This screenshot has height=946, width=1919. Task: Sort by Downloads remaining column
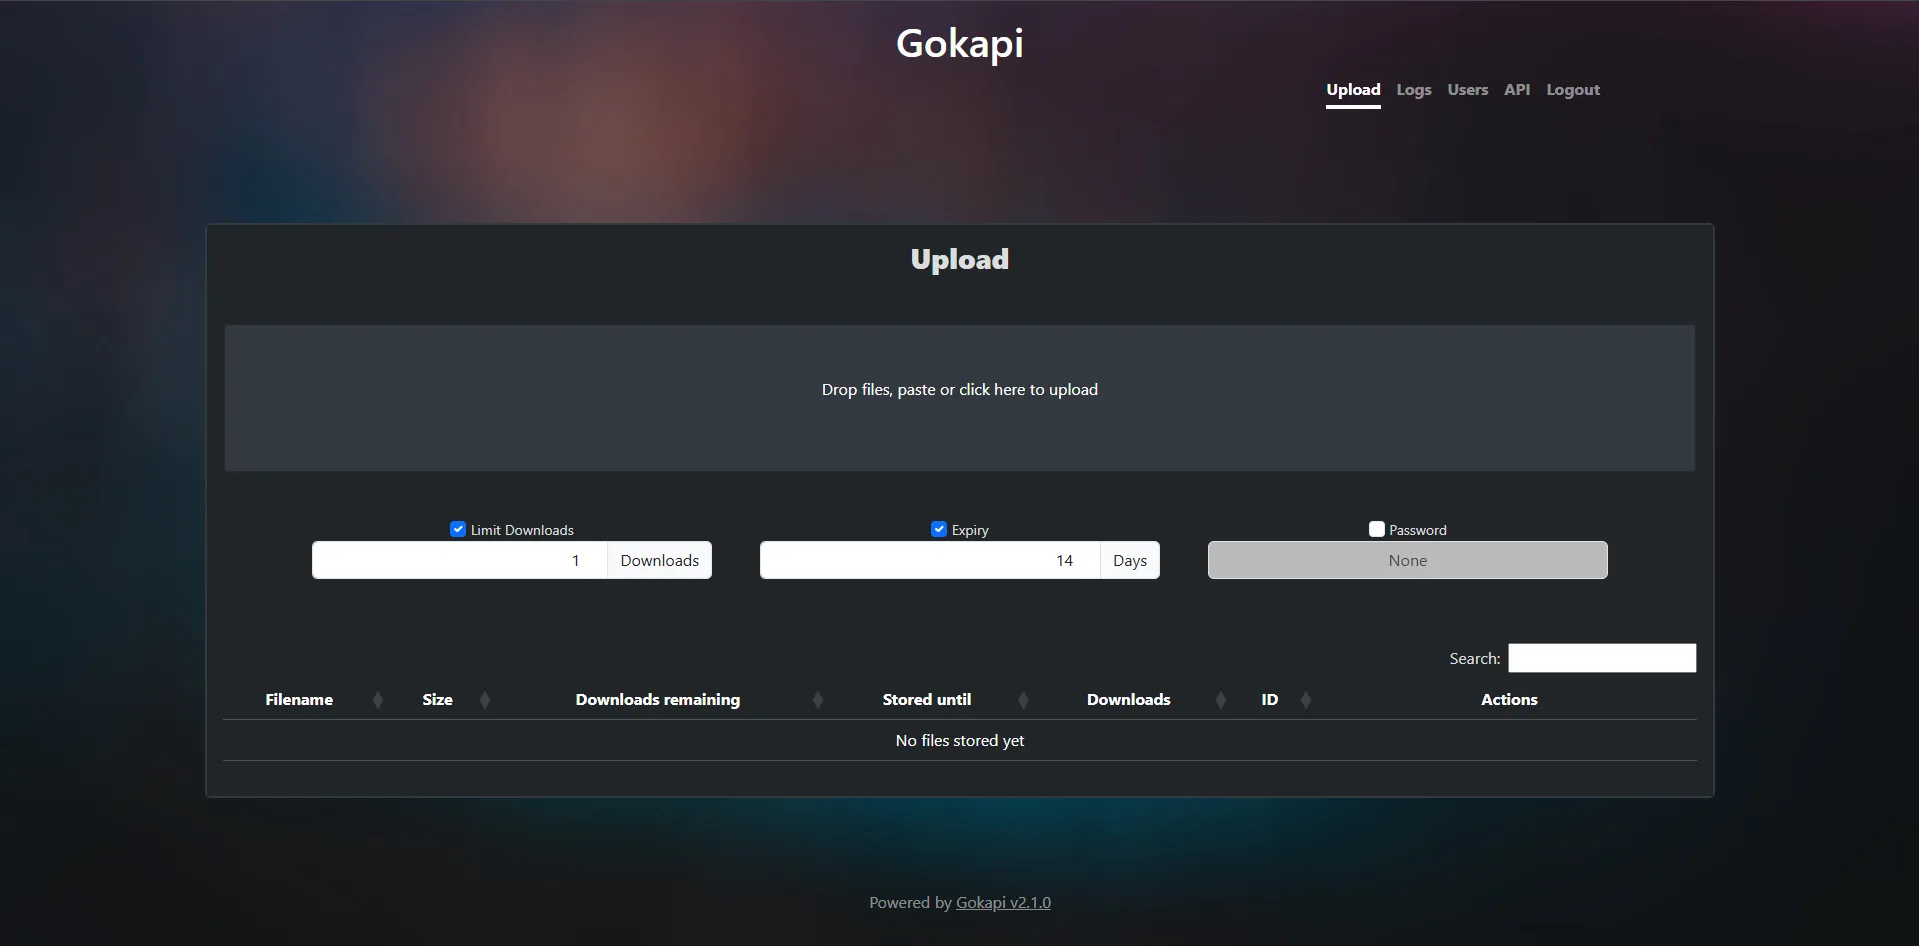coord(657,699)
